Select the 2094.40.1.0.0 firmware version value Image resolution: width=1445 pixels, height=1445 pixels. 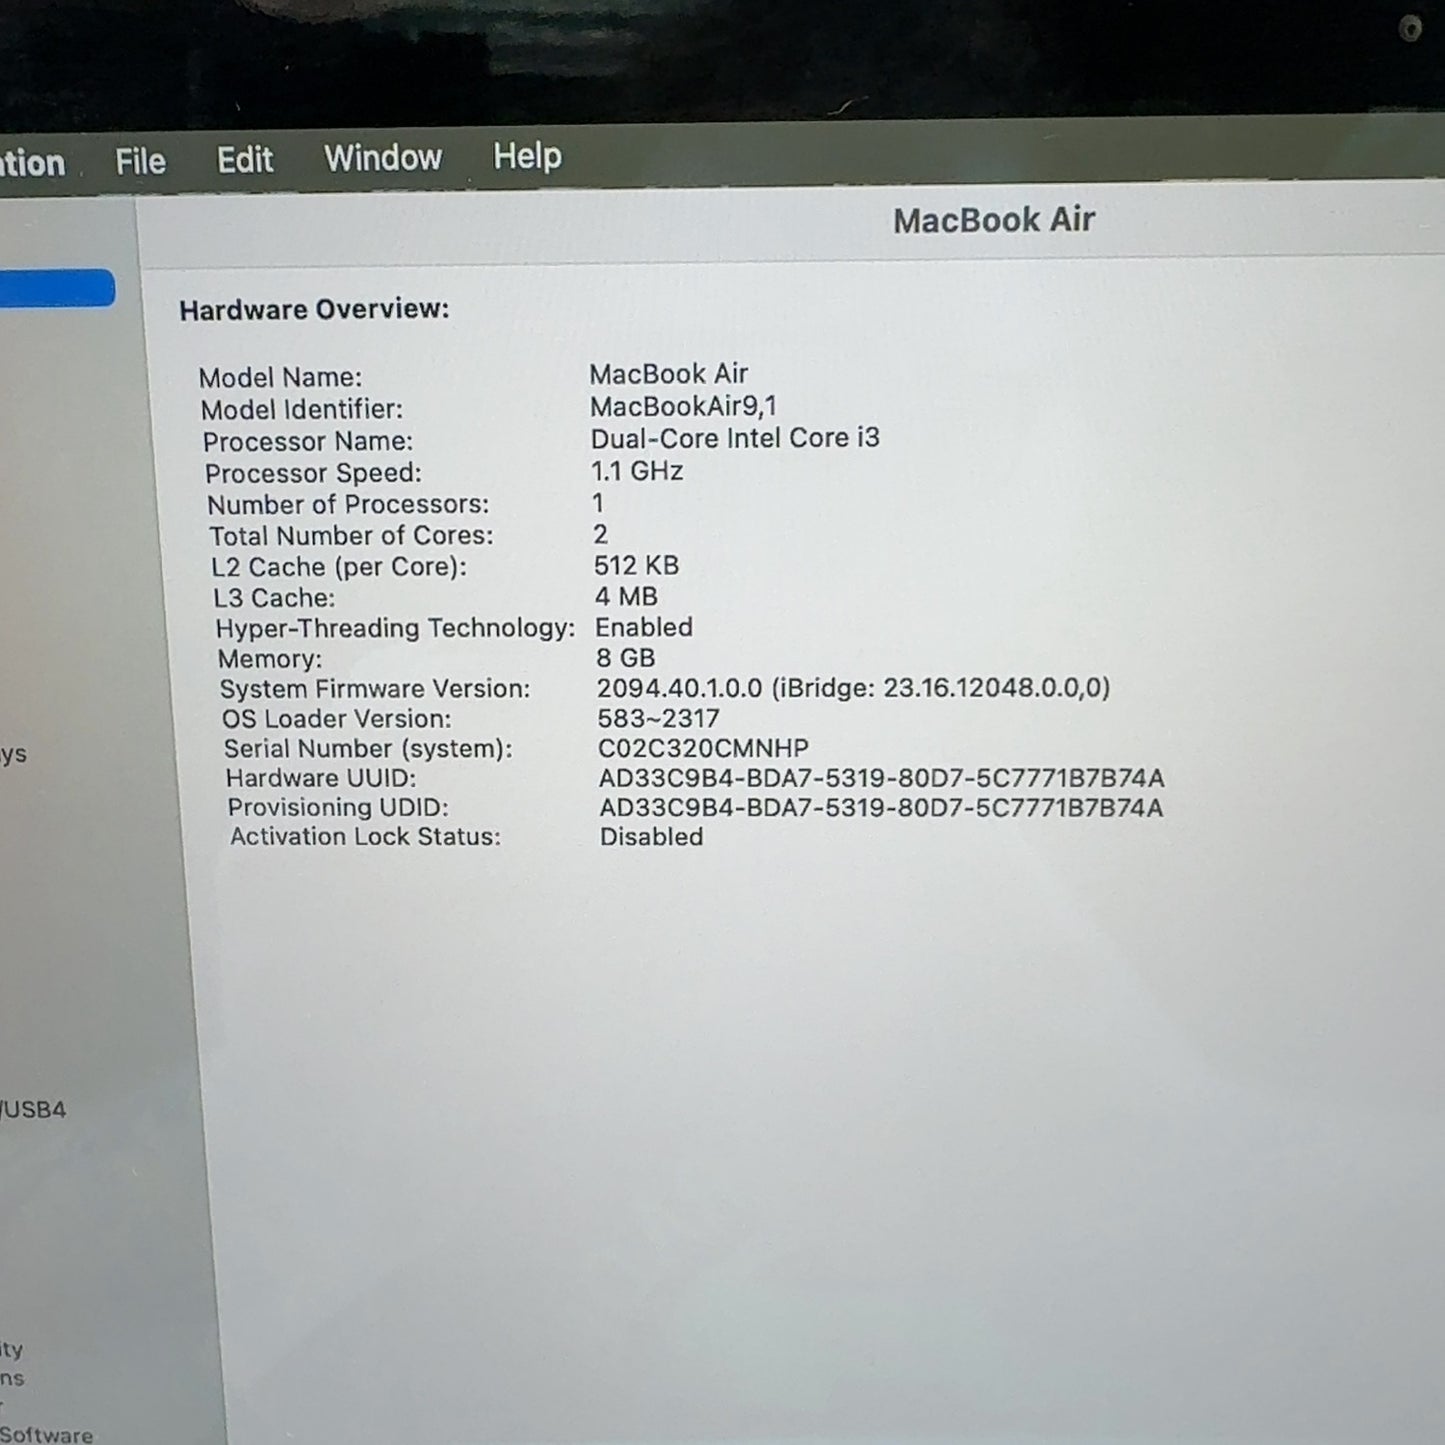854,688
